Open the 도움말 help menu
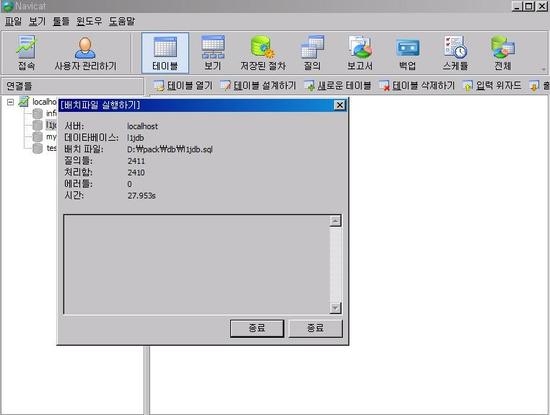The height and width of the screenshot is (415, 550). click(121, 21)
